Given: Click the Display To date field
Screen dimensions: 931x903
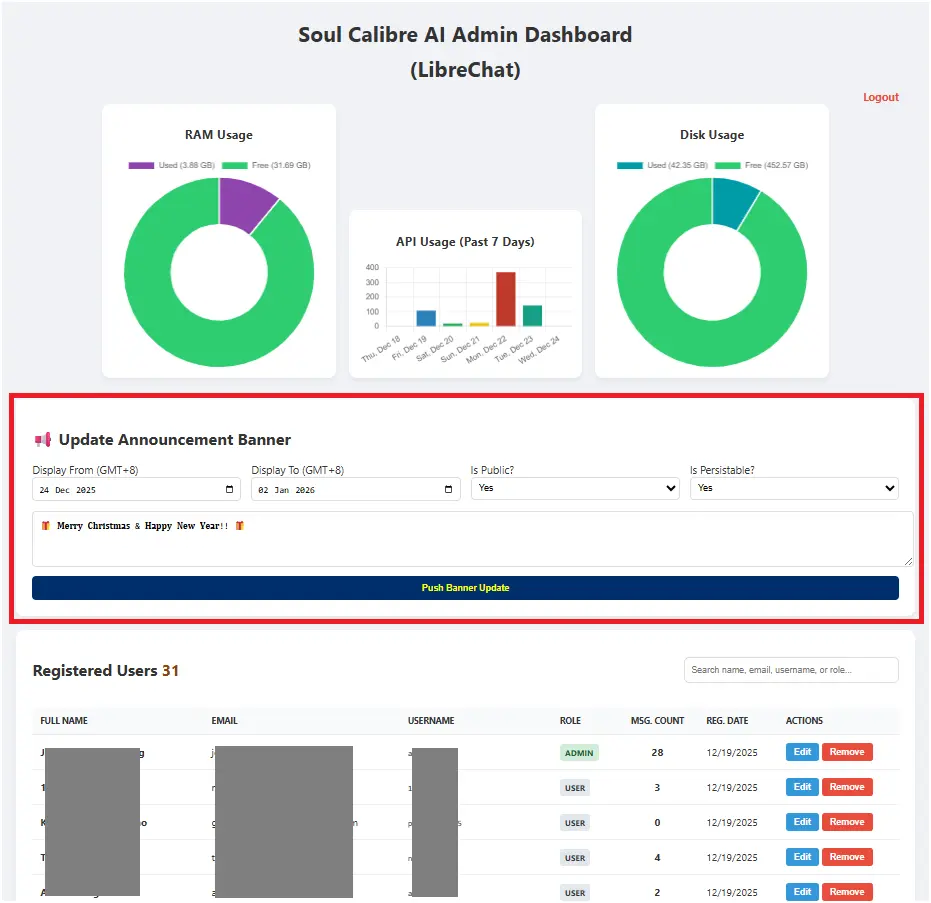Looking at the screenshot, I should point(356,489).
